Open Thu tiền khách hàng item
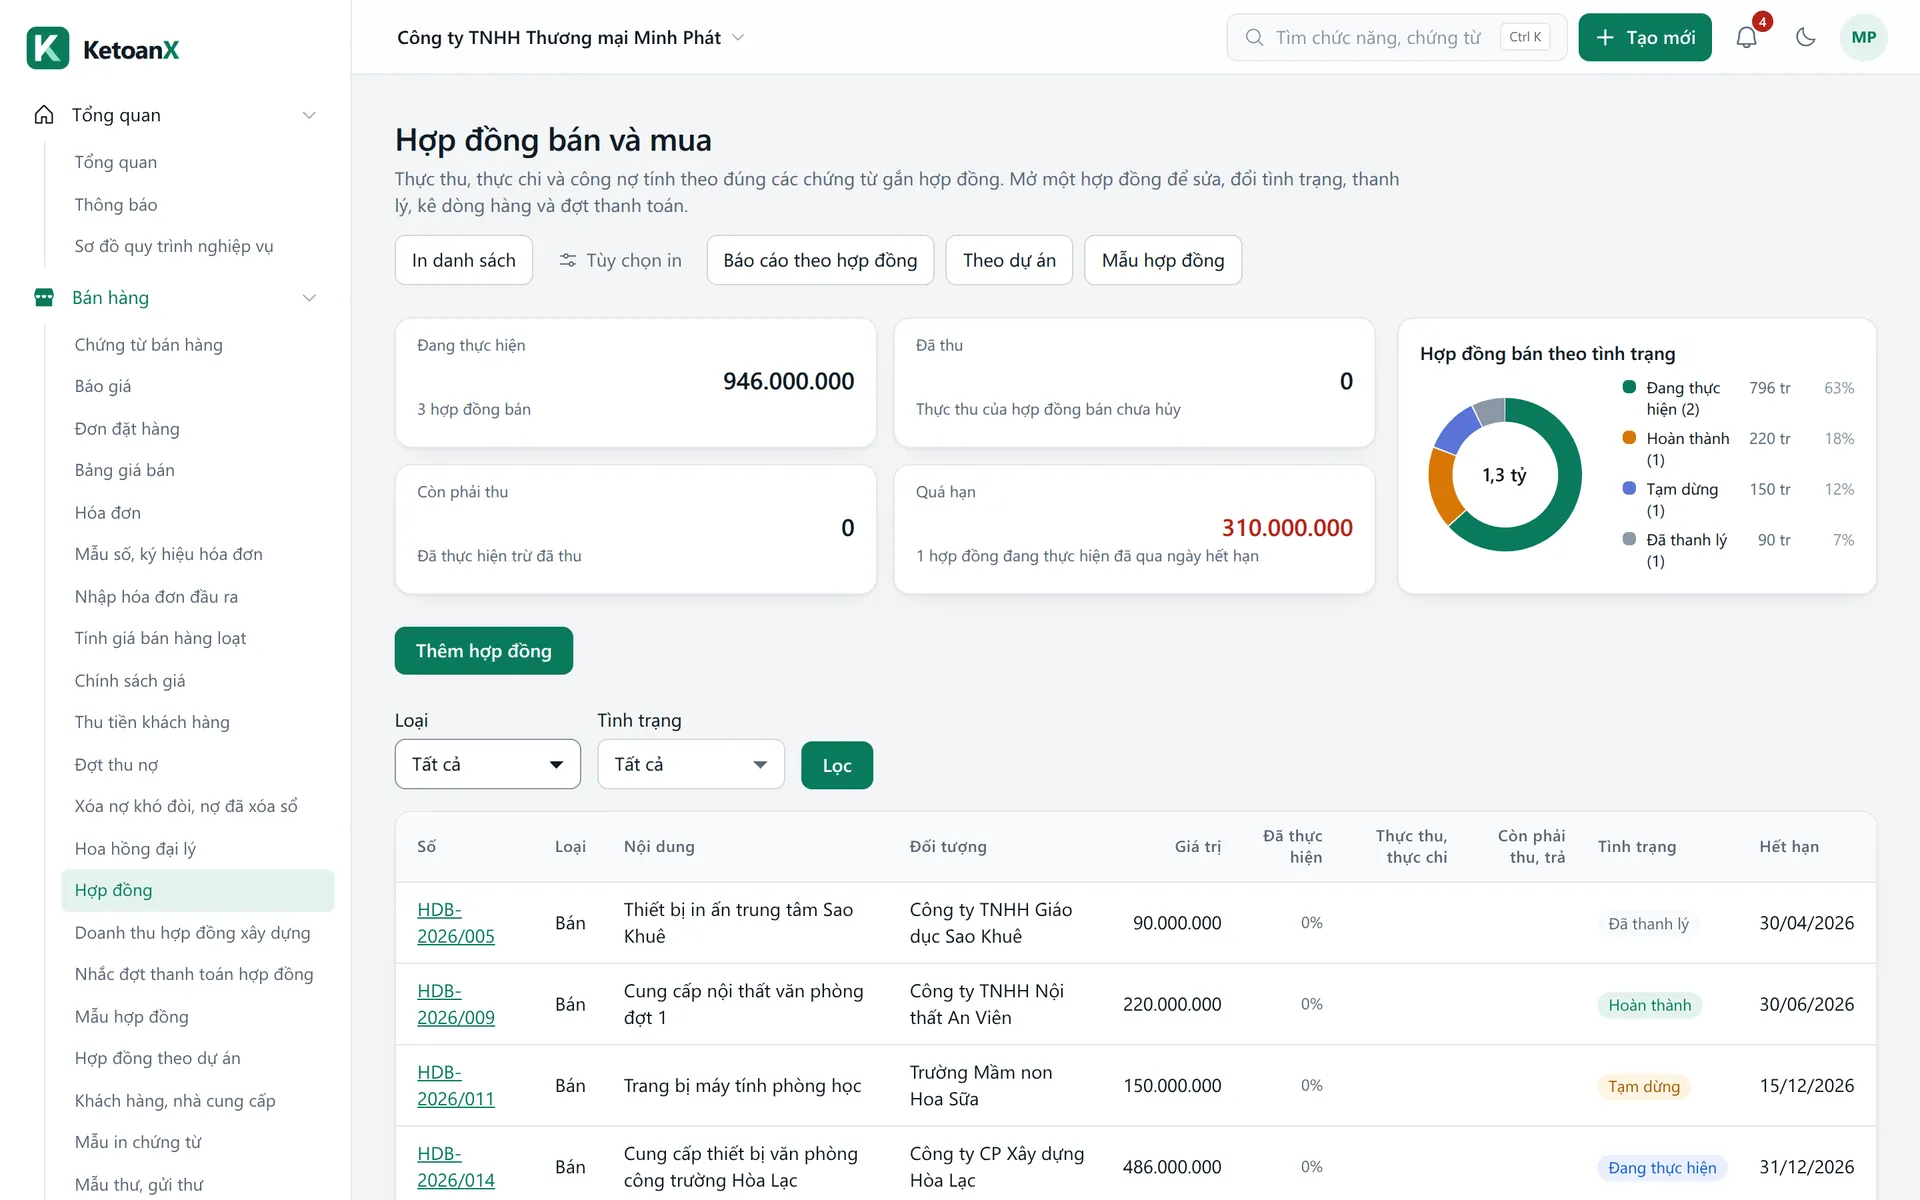Viewport: 1920px width, 1200px height. click(x=198, y=722)
